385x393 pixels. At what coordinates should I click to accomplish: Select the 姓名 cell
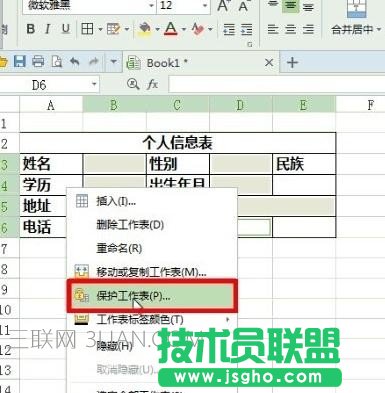[x=51, y=164]
